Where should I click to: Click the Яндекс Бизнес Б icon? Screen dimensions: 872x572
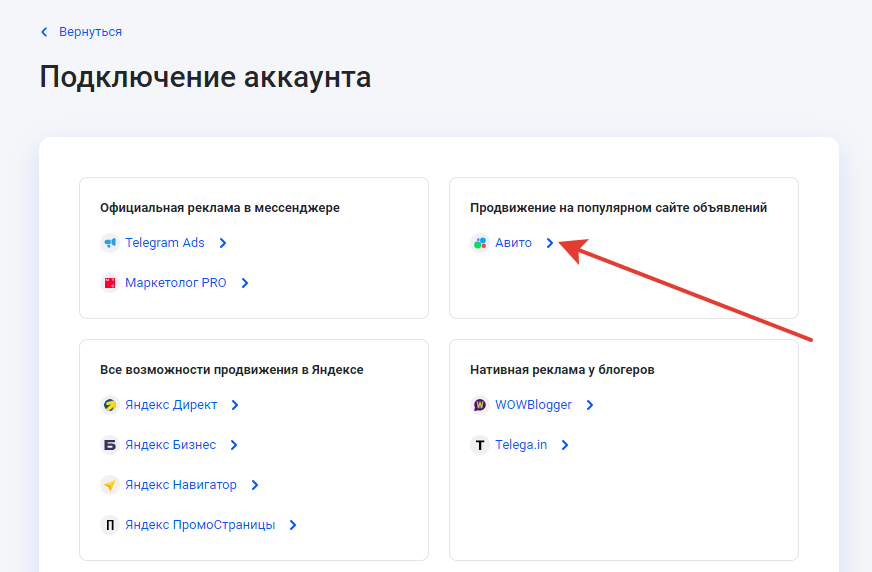[x=110, y=445]
